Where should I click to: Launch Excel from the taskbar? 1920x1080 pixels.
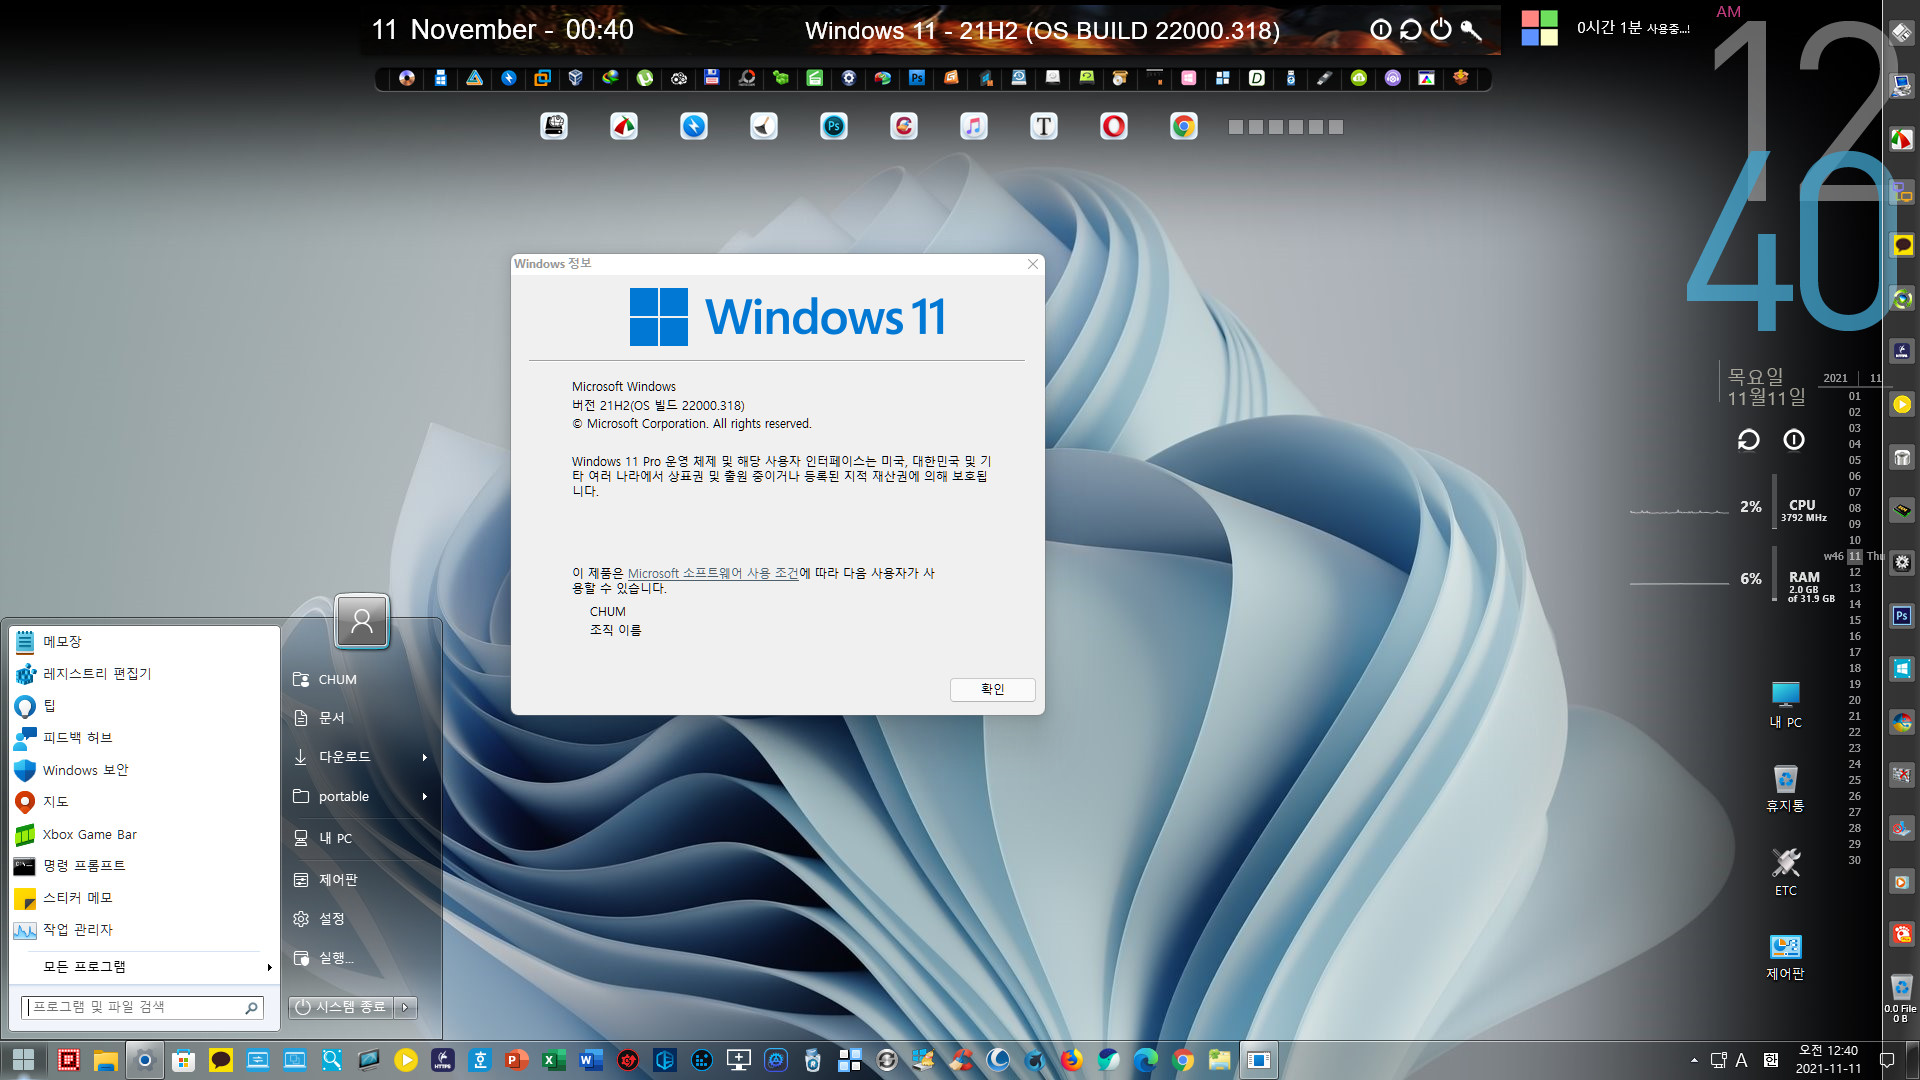click(x=554, y=1060)
